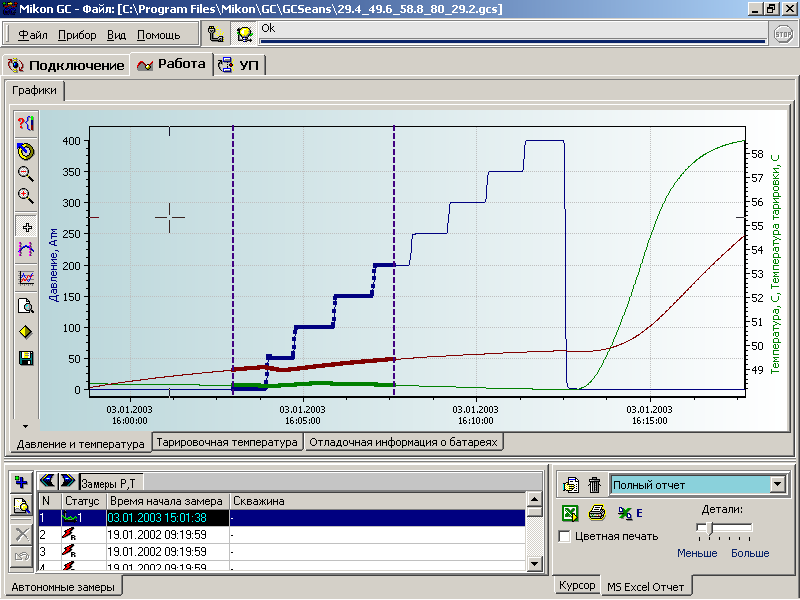Click the zoom out magnifier icon
800x600 pixels.
tap(27, 174)
